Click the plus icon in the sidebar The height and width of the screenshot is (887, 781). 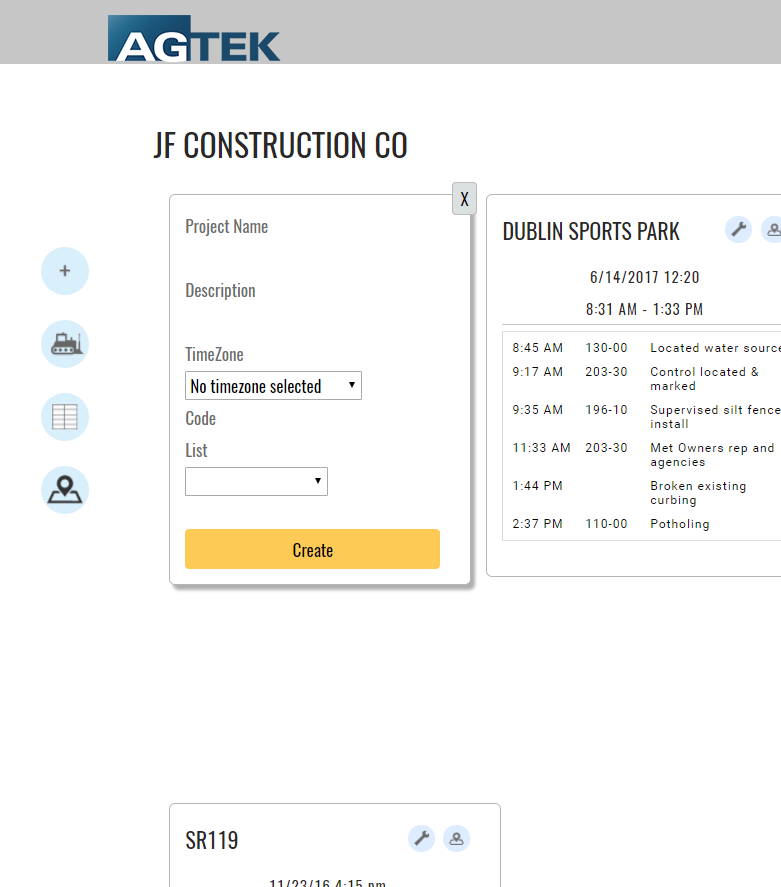[65, 271]
